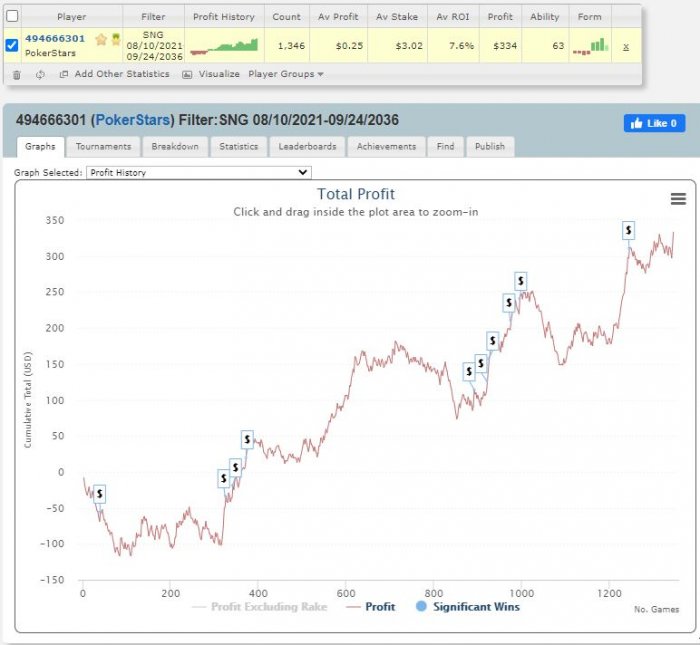Expand the Player Groups dropdown

pyautogui.click(x=286, y=74)
